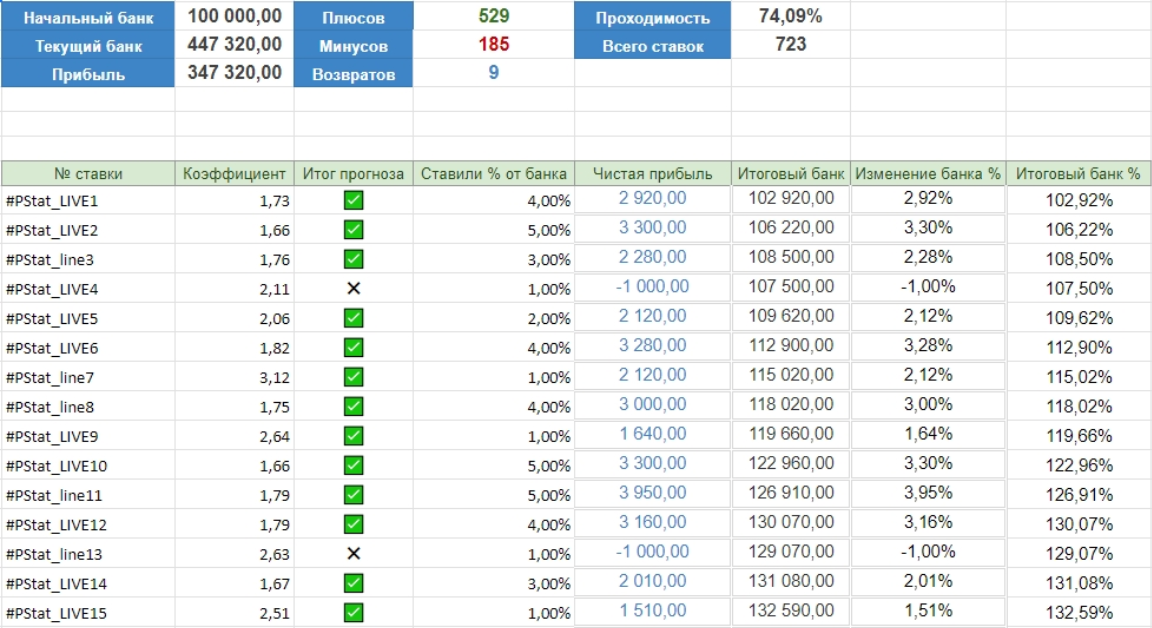The width and height of the screenshot is (1152, 628).
Task: Click the green checkmark for #PStat_LIVE12
Action: (353, 524)
